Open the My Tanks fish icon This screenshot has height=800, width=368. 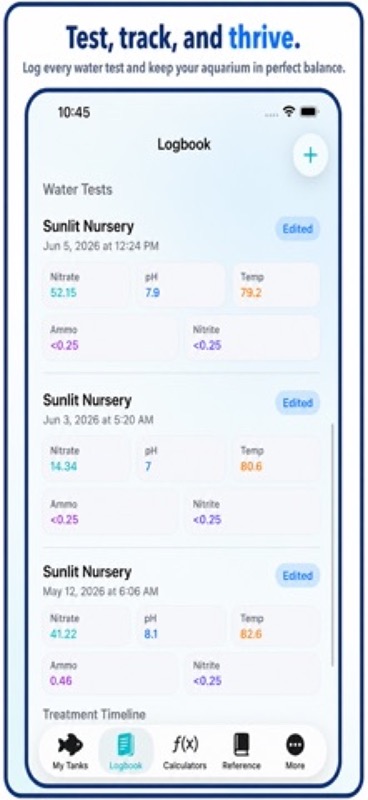[70, 745]
